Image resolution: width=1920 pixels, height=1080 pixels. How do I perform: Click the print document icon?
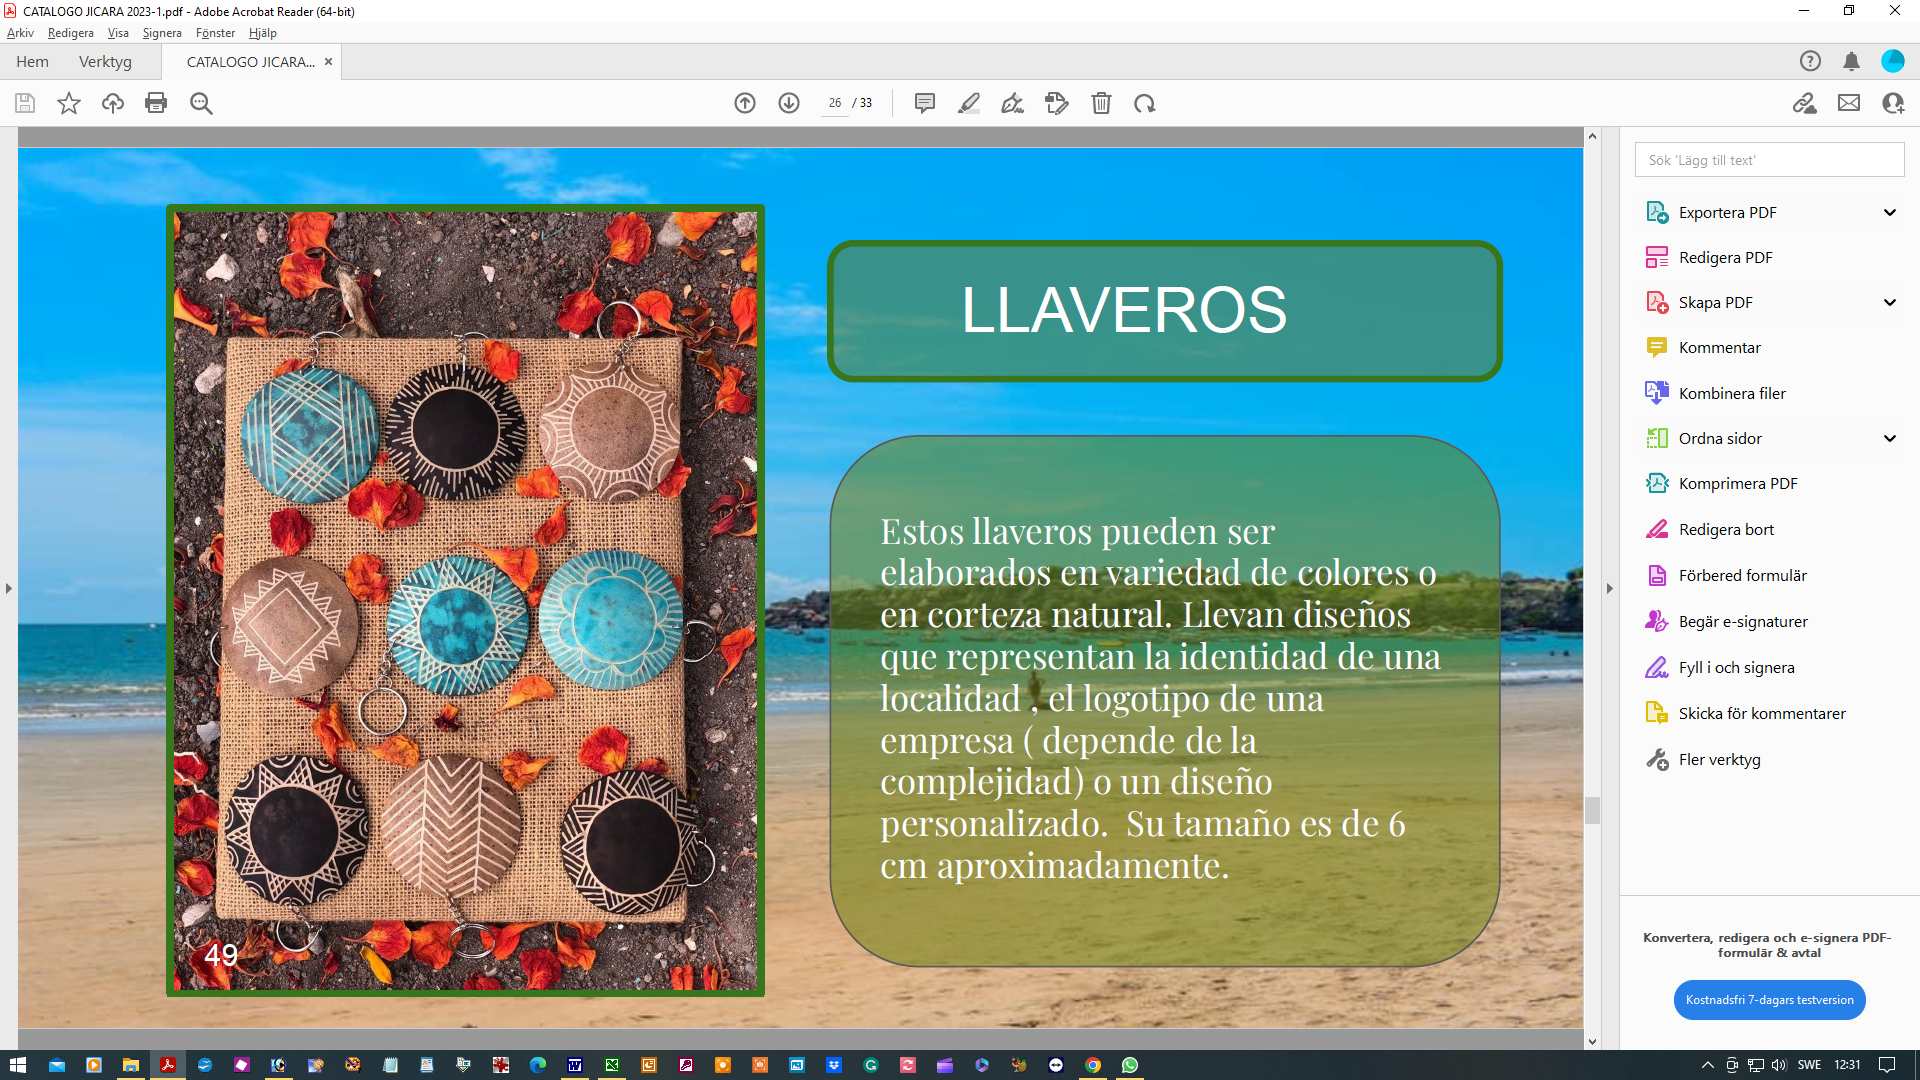click(x=156, y=103)
